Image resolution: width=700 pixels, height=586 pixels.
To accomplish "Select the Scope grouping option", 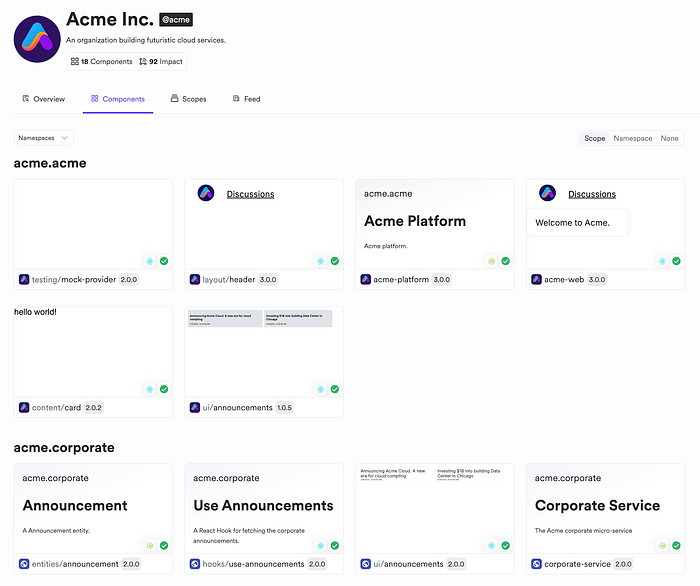I will coord(595,139).
